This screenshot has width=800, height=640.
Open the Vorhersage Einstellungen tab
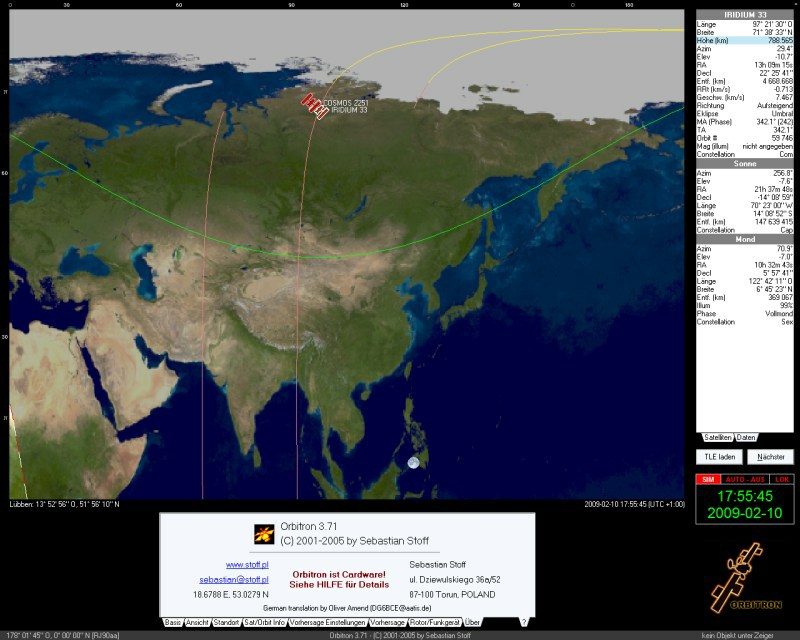[328, 622]
